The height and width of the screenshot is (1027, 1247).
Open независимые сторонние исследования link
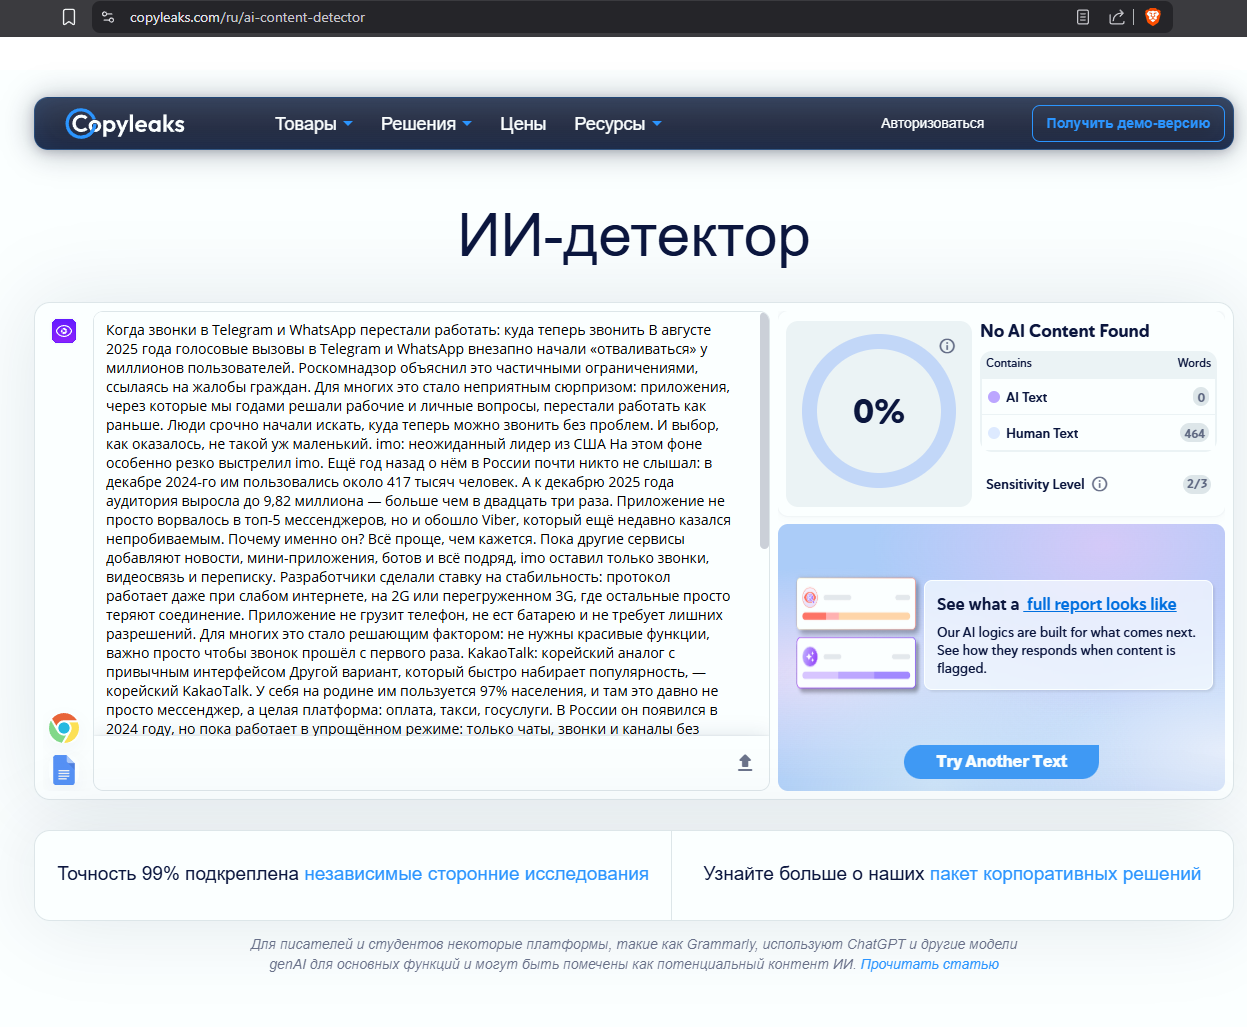pos(476,874)
